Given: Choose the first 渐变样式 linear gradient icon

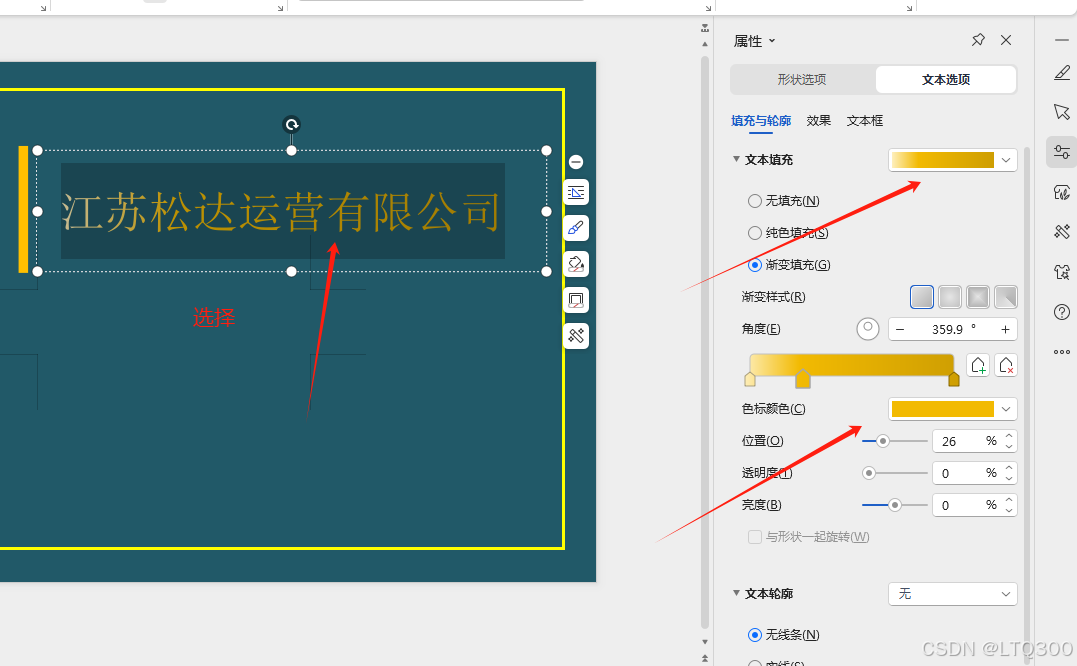Looking at the screenshot, I should pyautogui.click(x=922, y=297).
